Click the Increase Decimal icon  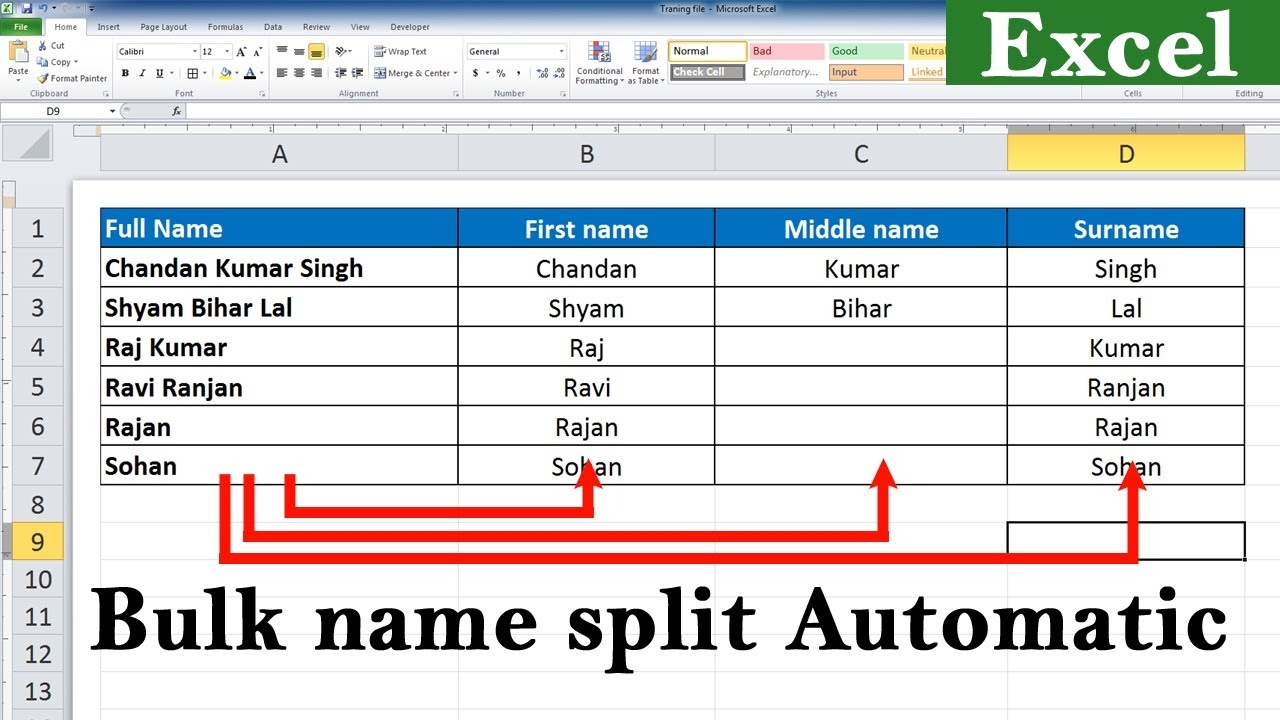[542, 73]
